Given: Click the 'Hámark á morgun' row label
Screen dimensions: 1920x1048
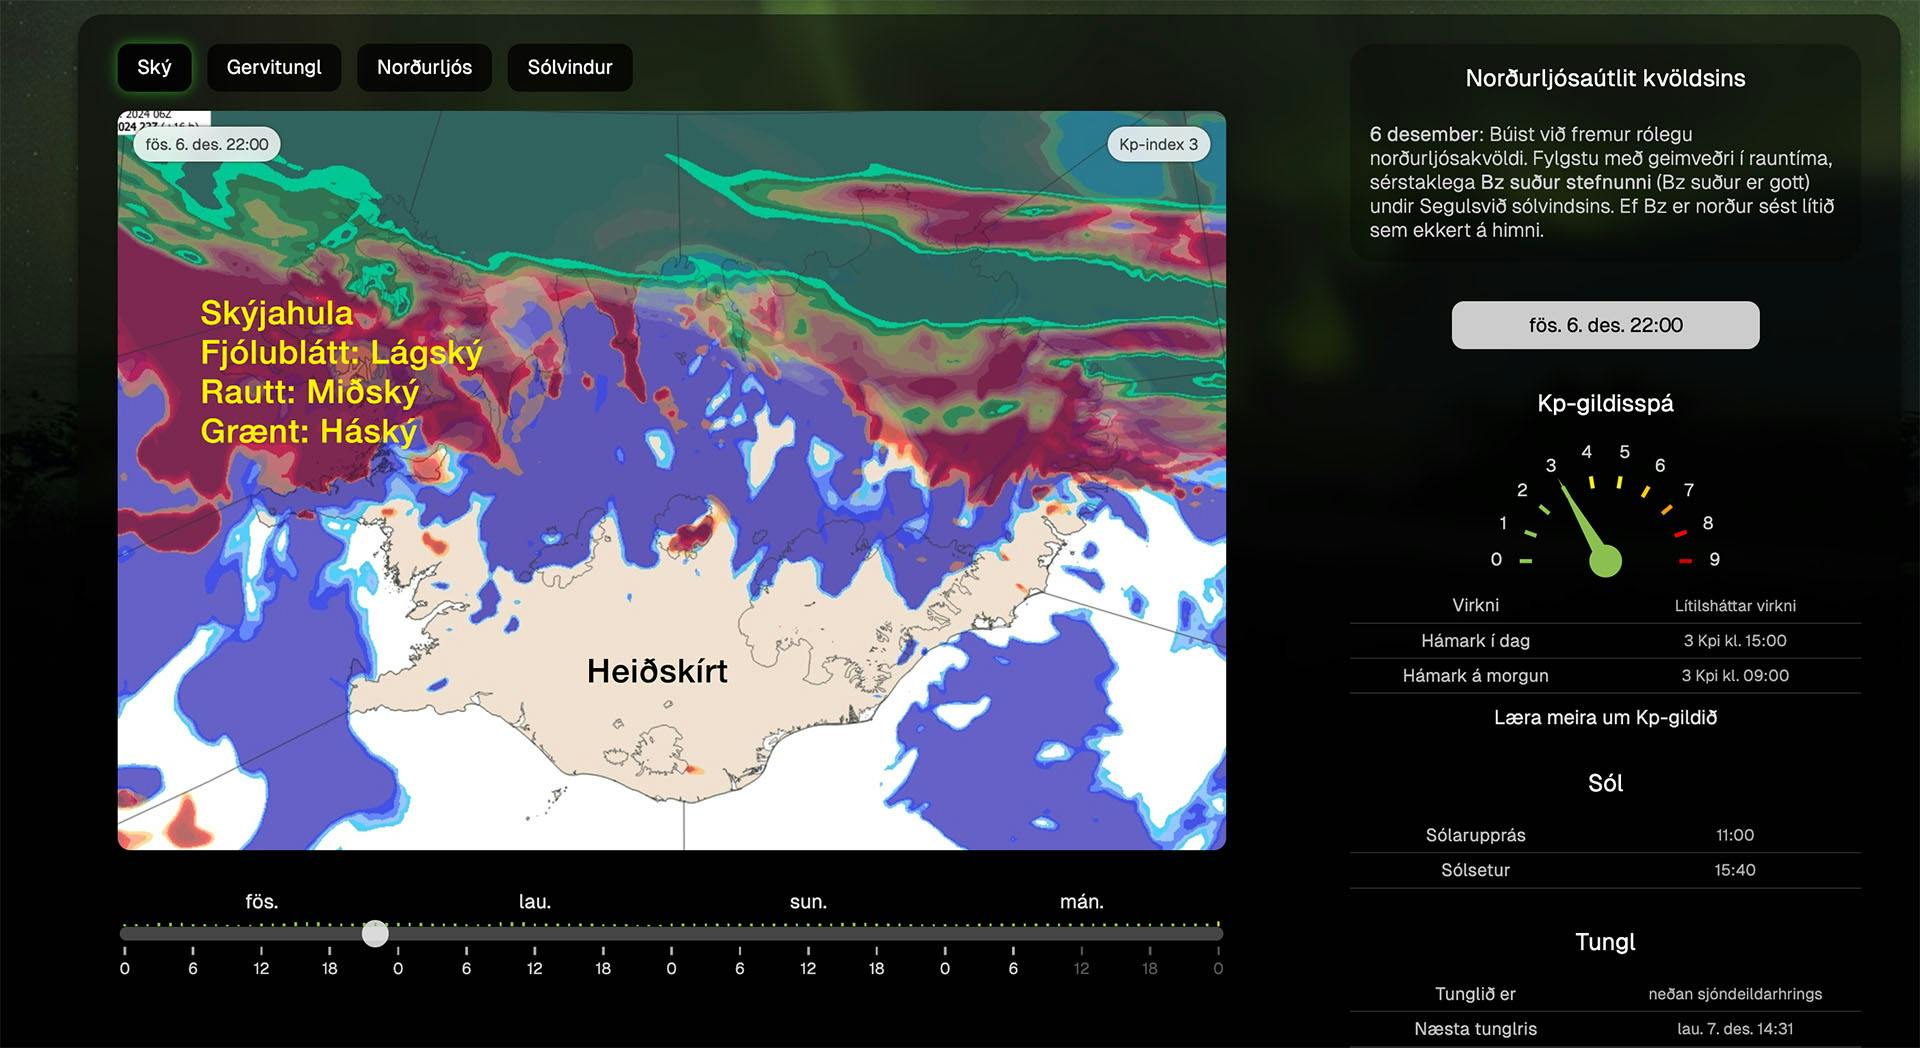Looking at the screenshot, I should [1475, 675].
